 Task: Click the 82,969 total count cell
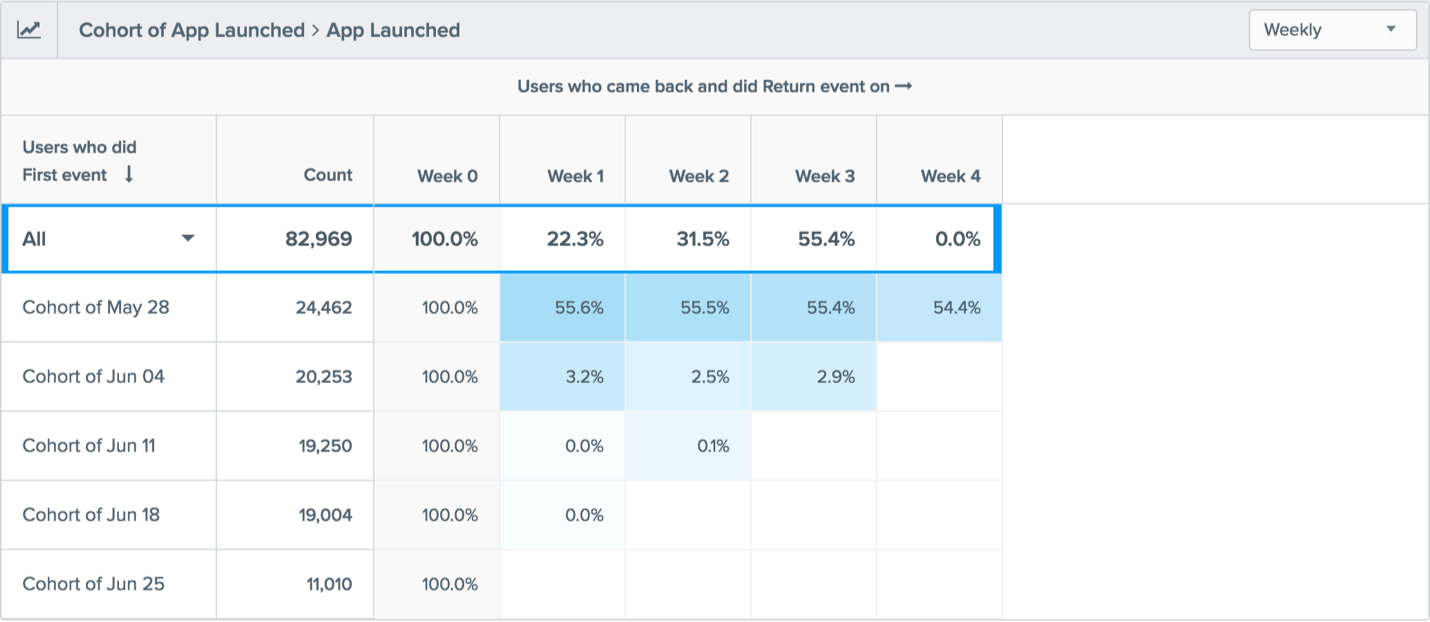pos(317,239)
